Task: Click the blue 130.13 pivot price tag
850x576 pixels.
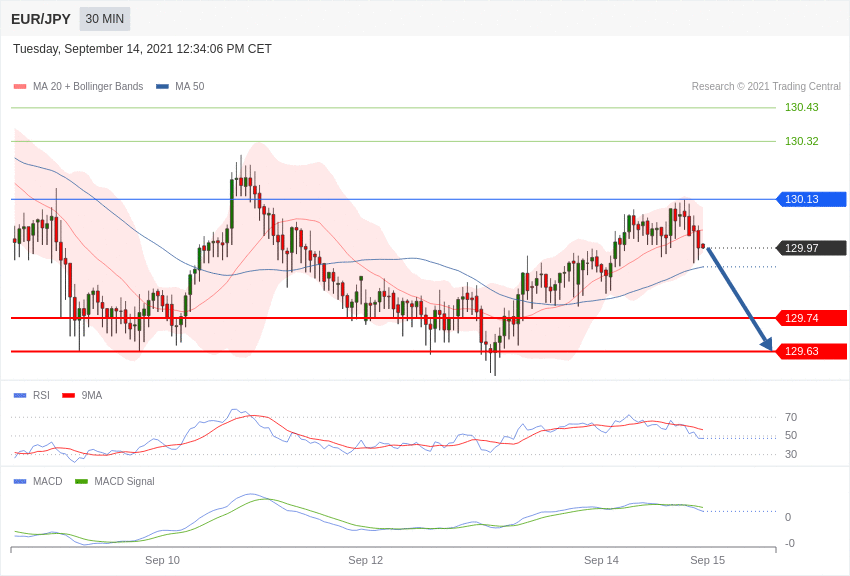Action: [x=812, y=199]
